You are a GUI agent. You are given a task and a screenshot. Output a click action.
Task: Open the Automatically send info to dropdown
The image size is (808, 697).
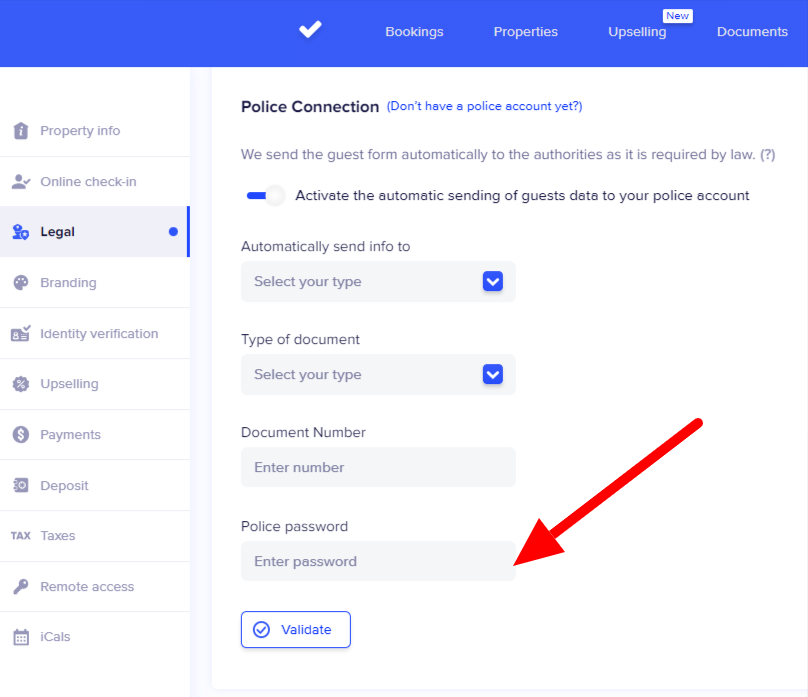378,282
